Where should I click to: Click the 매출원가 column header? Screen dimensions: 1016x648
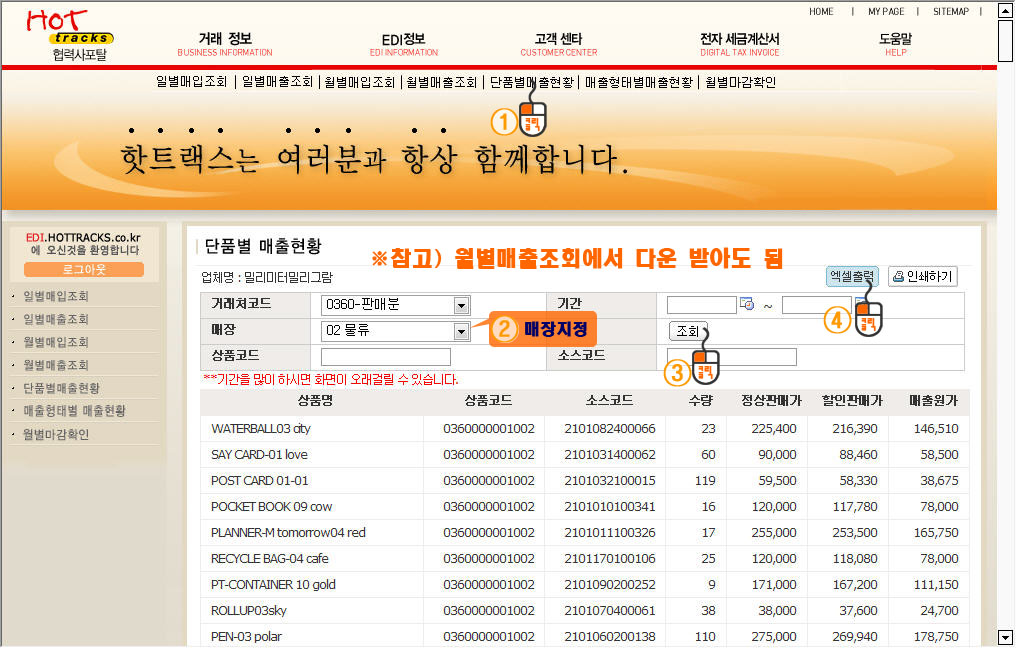coord(933,400)
